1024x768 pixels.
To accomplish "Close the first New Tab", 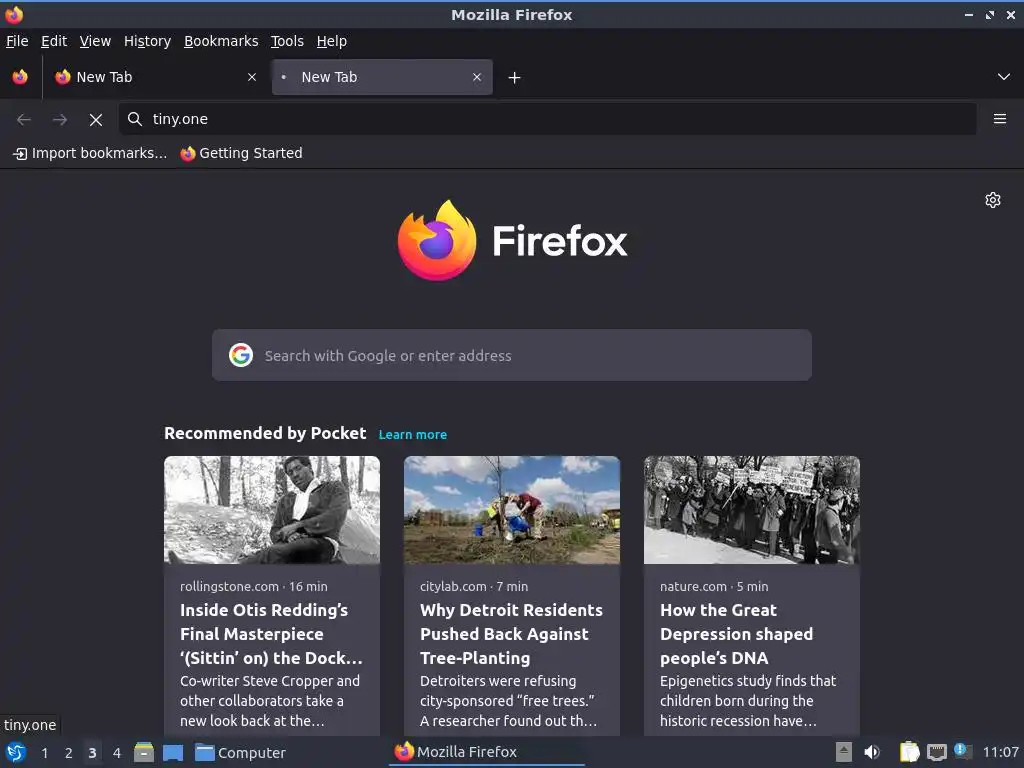I will 251,77.
